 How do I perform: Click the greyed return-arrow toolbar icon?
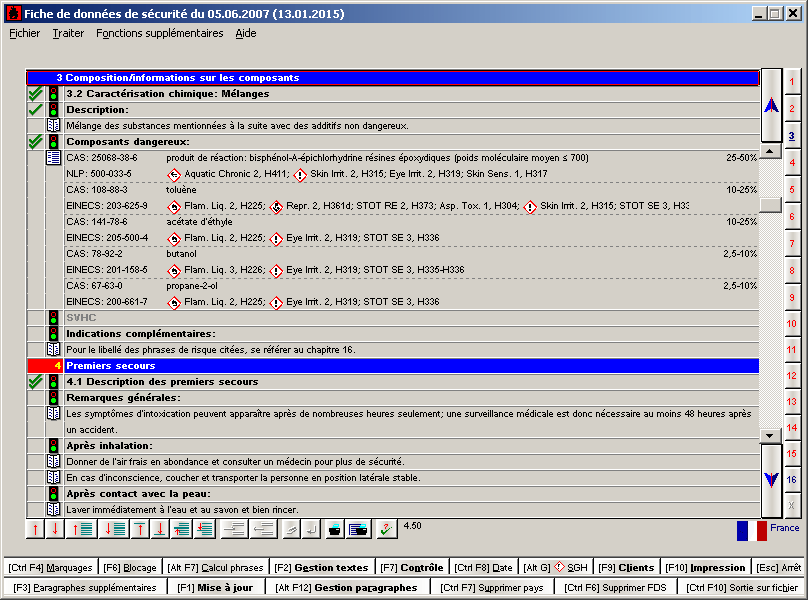click(312, 529)
